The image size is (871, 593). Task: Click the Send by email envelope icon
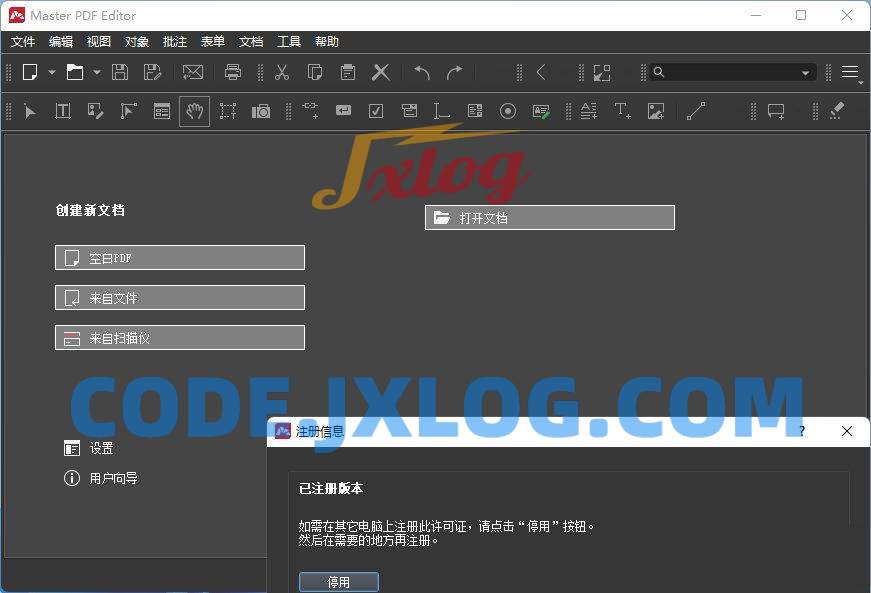(193, 72)
